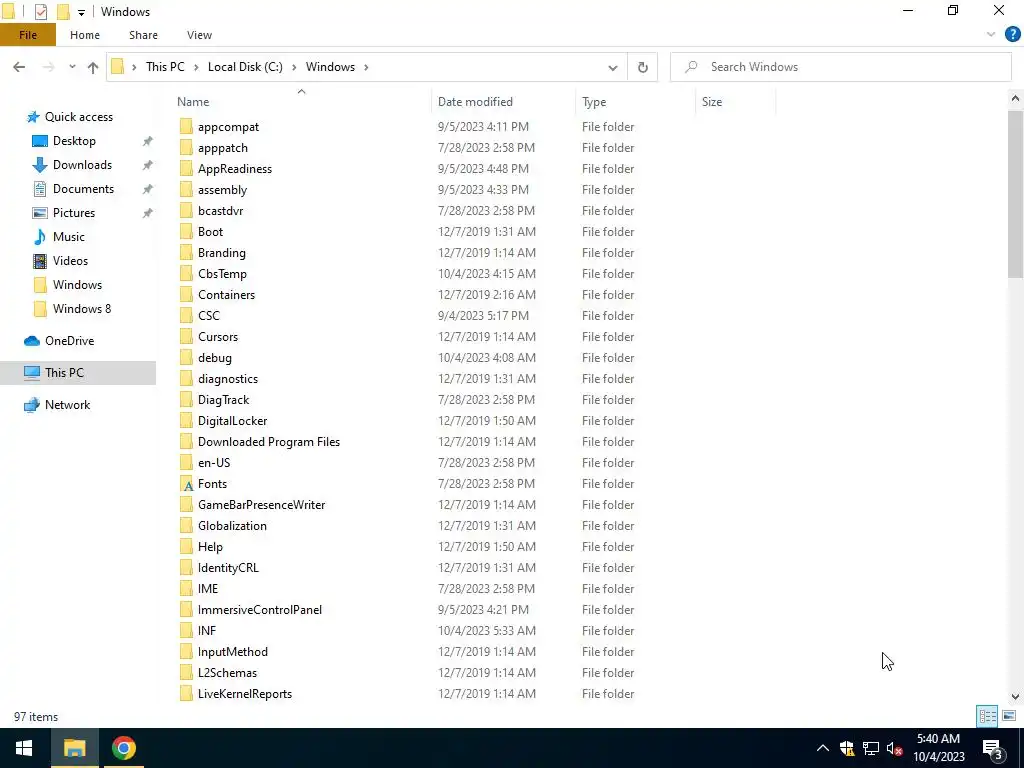
Task: Click the scrollbar down arrow
Action: click(x=1015, y=696)
